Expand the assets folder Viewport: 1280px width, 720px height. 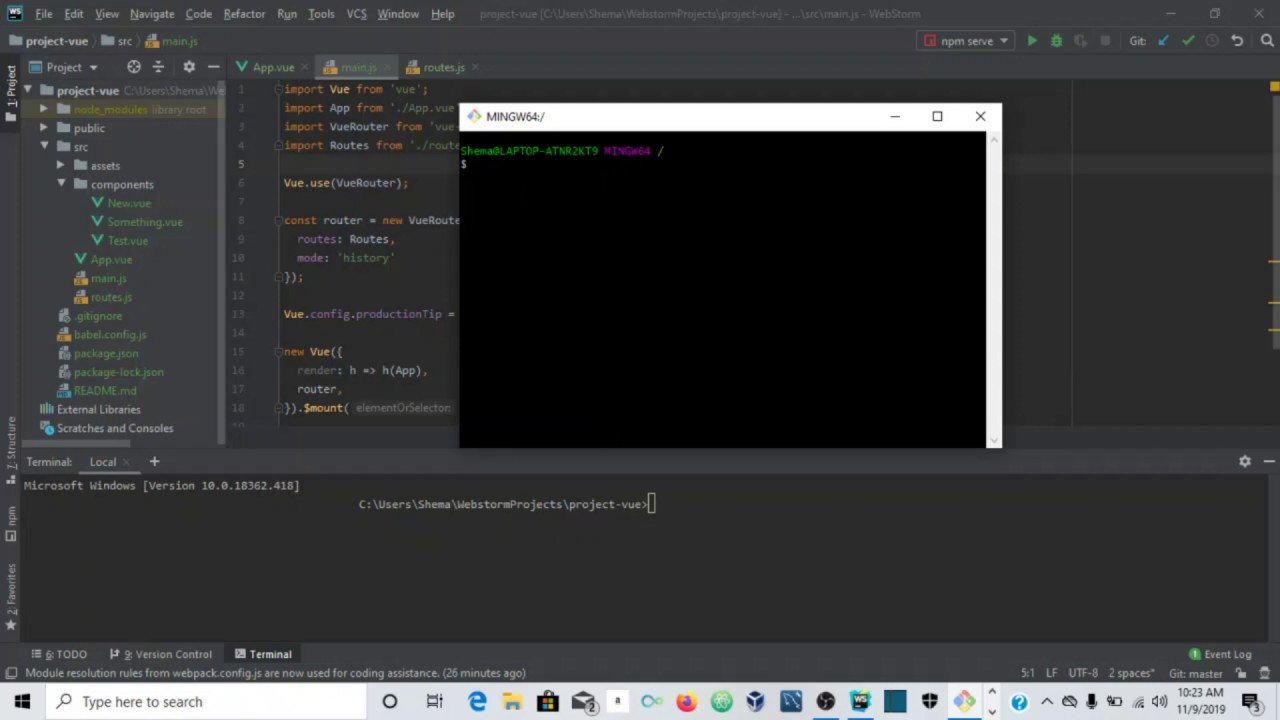pyautogui.click(x=60, y=165)
